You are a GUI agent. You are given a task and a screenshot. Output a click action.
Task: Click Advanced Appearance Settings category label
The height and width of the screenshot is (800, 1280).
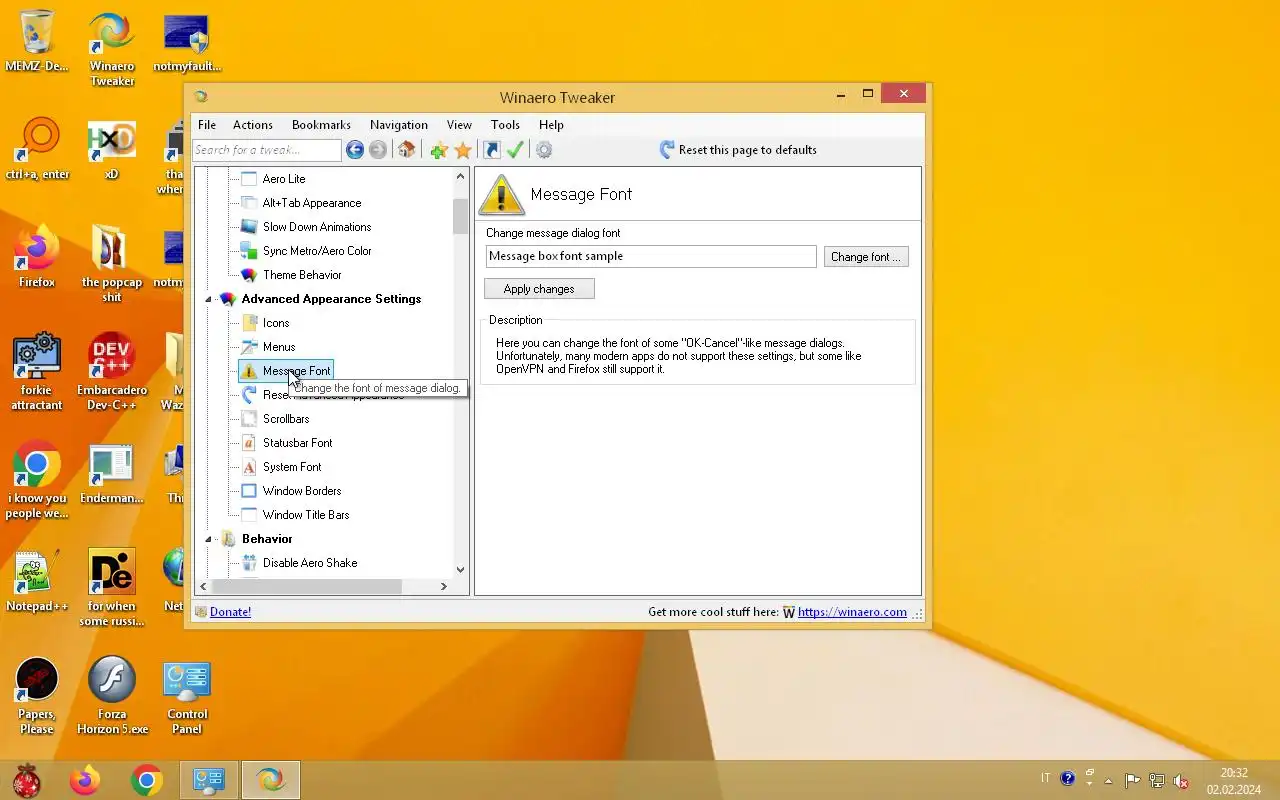click(331, 299)
